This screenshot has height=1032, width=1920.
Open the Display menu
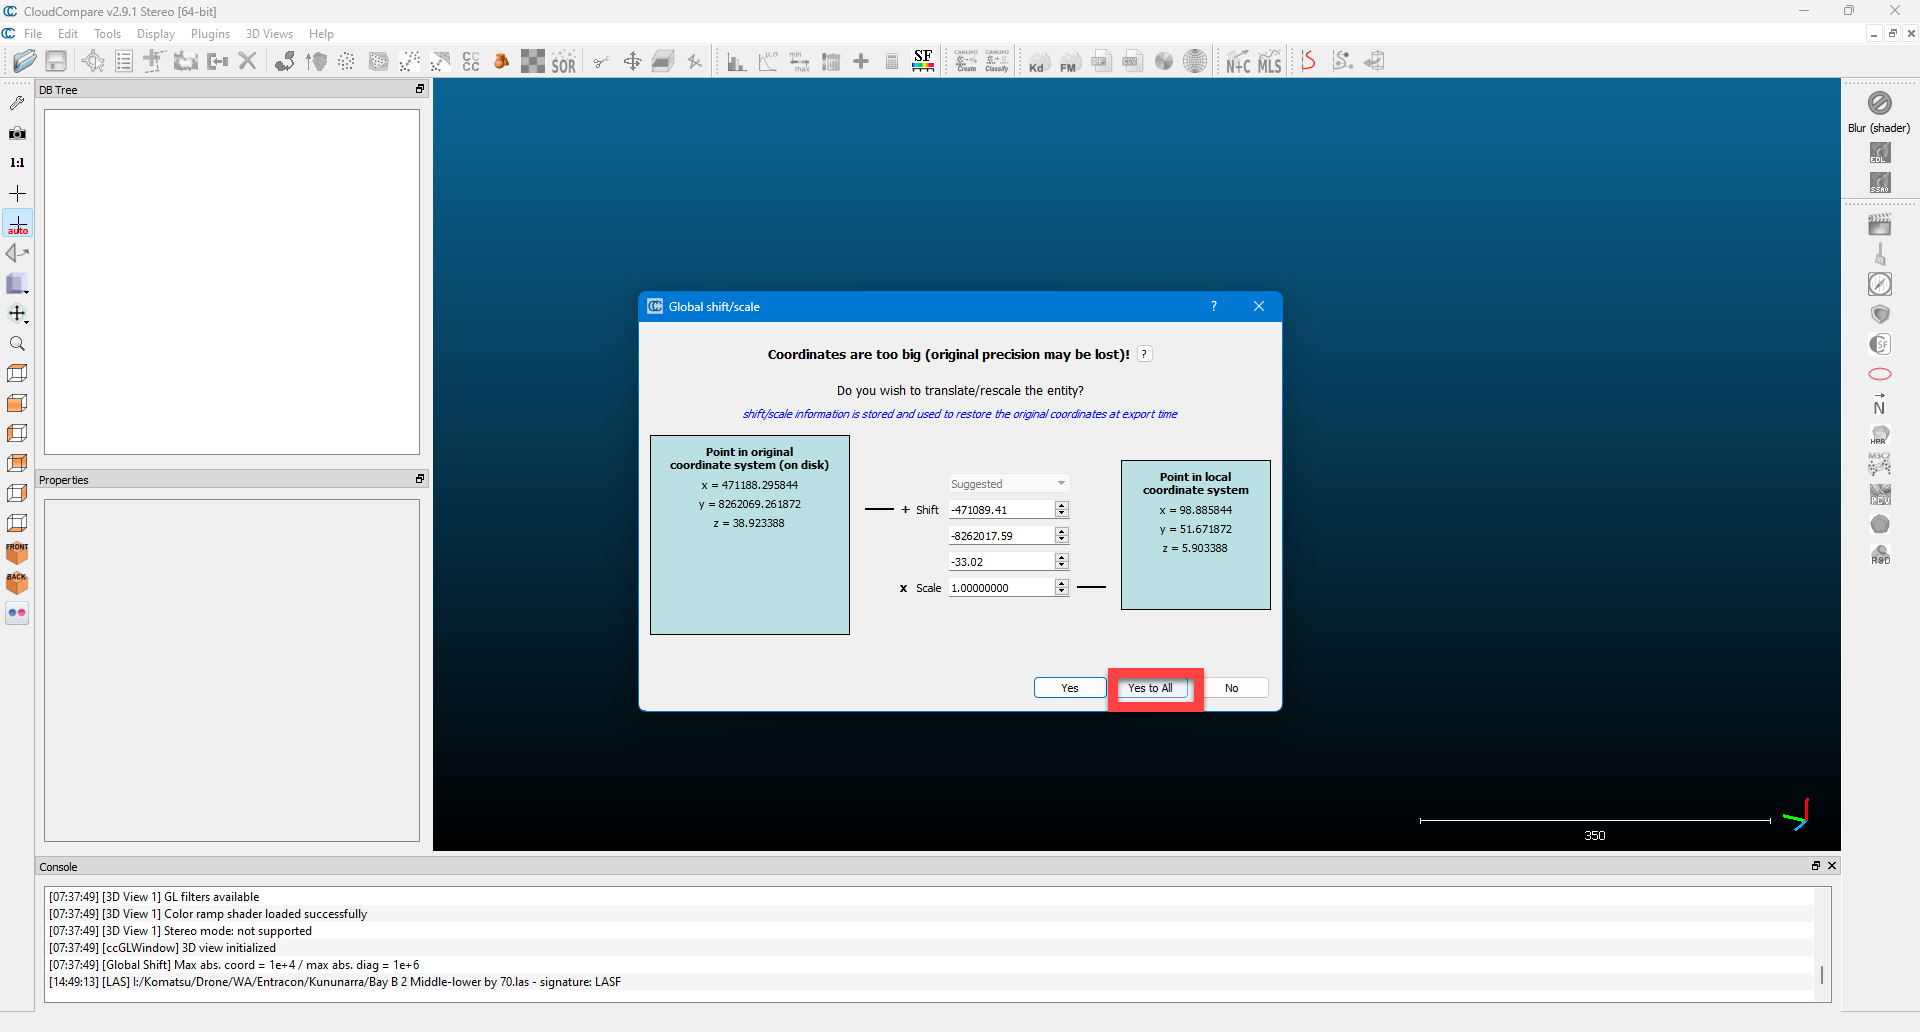[x=155, y=34]
